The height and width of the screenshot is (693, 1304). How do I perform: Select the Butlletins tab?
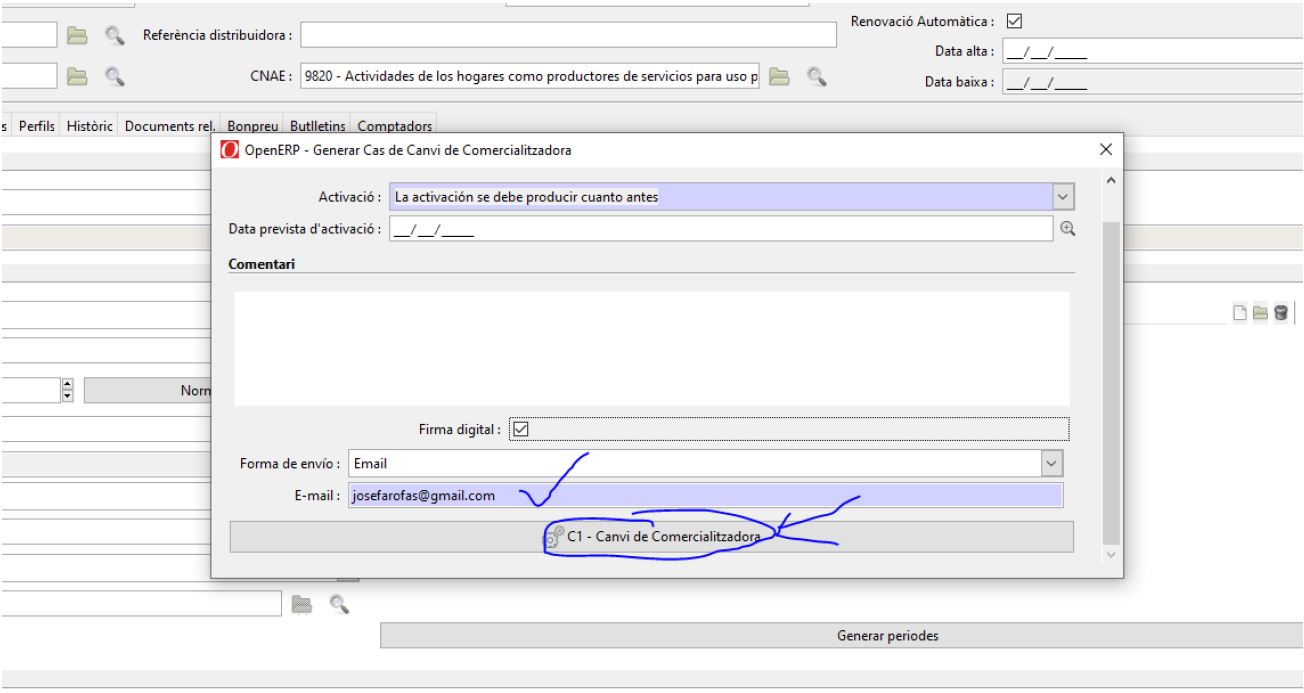tap(318, 126)
